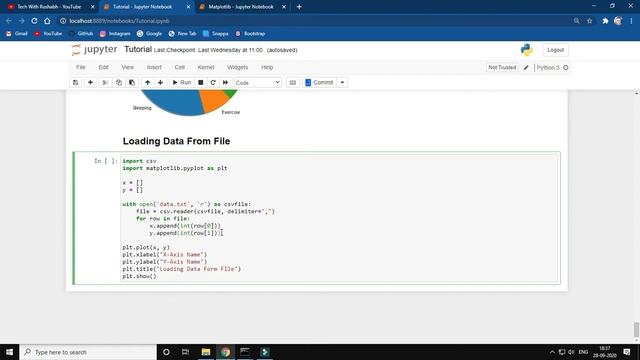Cut selected cells with scissors icon
Image resolution: width=640 pixels, height=360 pixels.
pyautogui.click(x=105, y=82)
